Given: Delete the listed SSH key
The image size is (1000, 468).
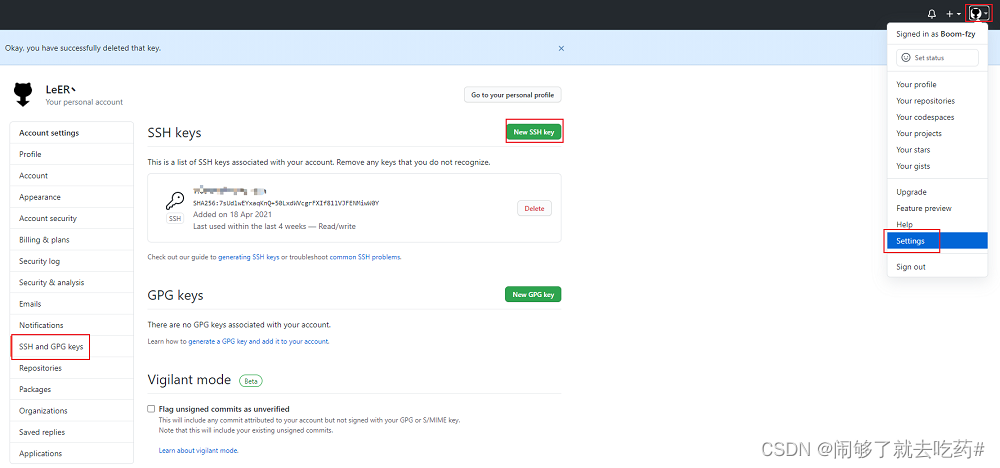Looking at the screenshot, I should tap(534, 208).
